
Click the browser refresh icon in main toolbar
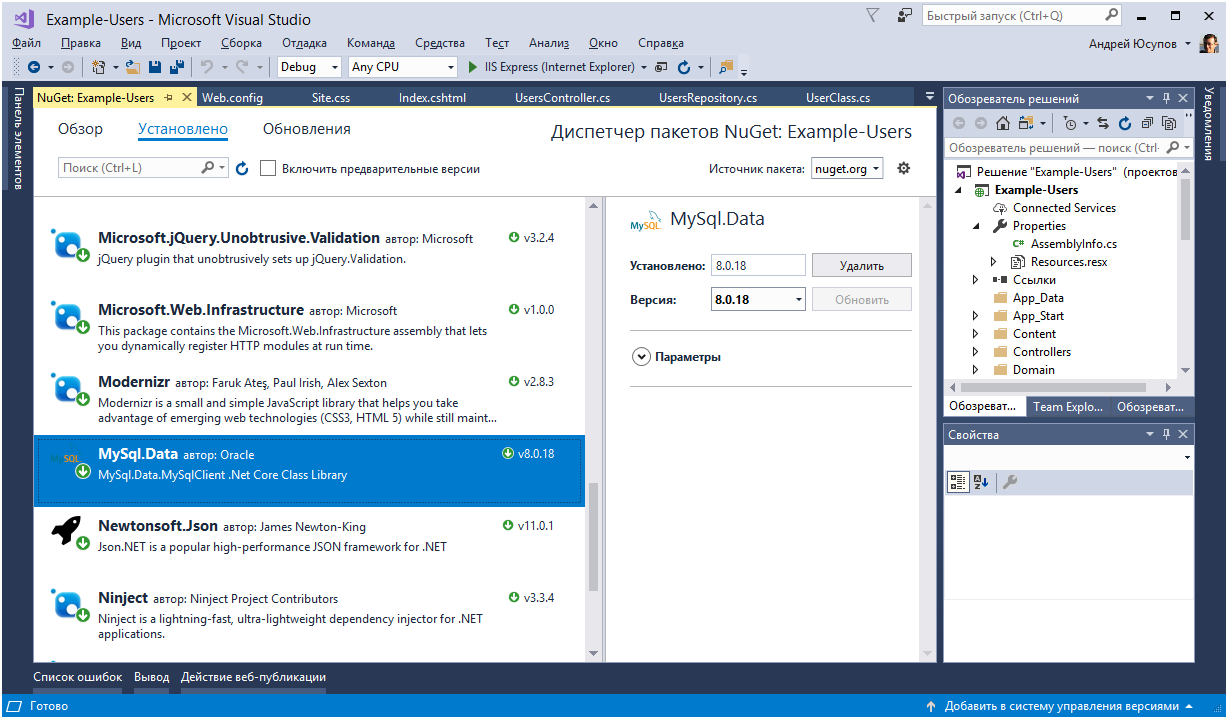click(x=684, y=67)
